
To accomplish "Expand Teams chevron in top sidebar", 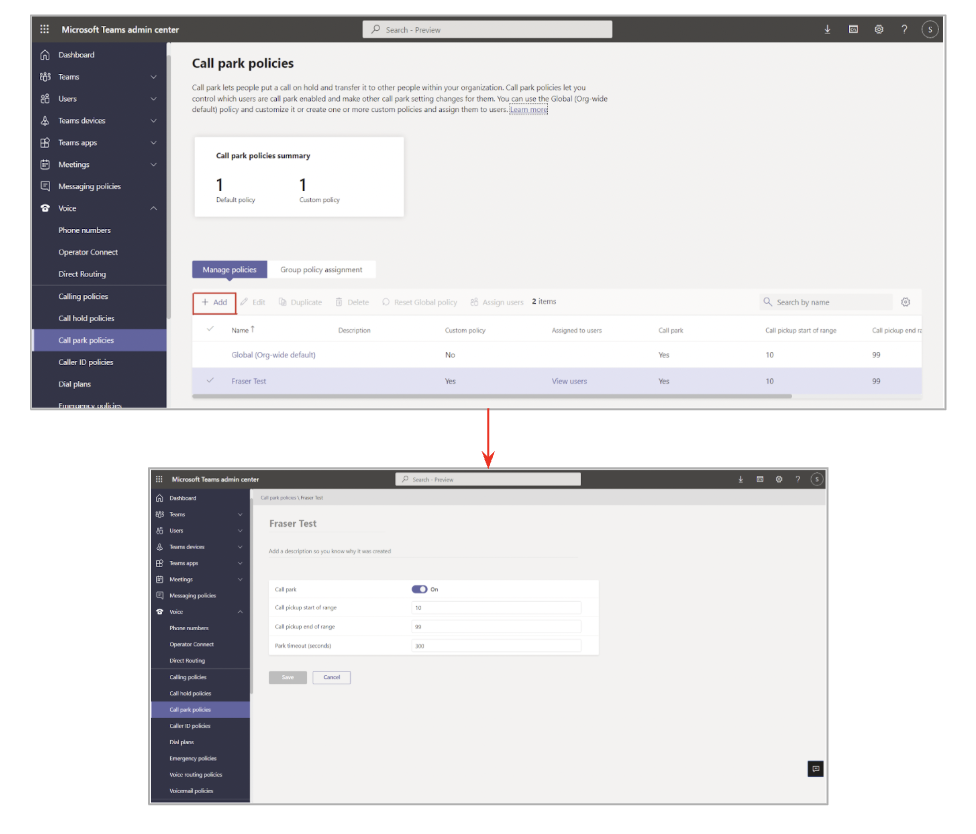I will (x=154, y=77).
